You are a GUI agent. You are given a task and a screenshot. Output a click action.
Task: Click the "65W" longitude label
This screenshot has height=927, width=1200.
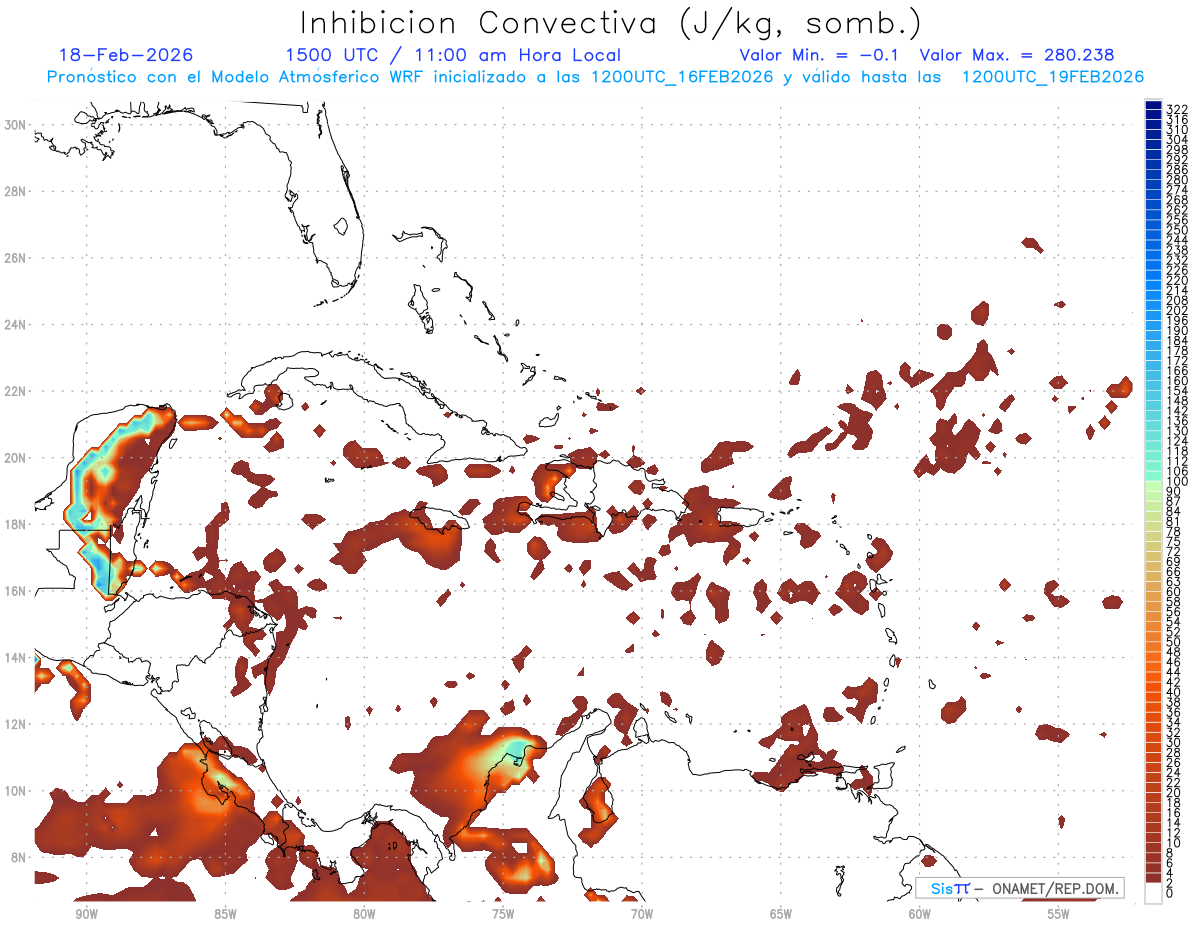781,914
